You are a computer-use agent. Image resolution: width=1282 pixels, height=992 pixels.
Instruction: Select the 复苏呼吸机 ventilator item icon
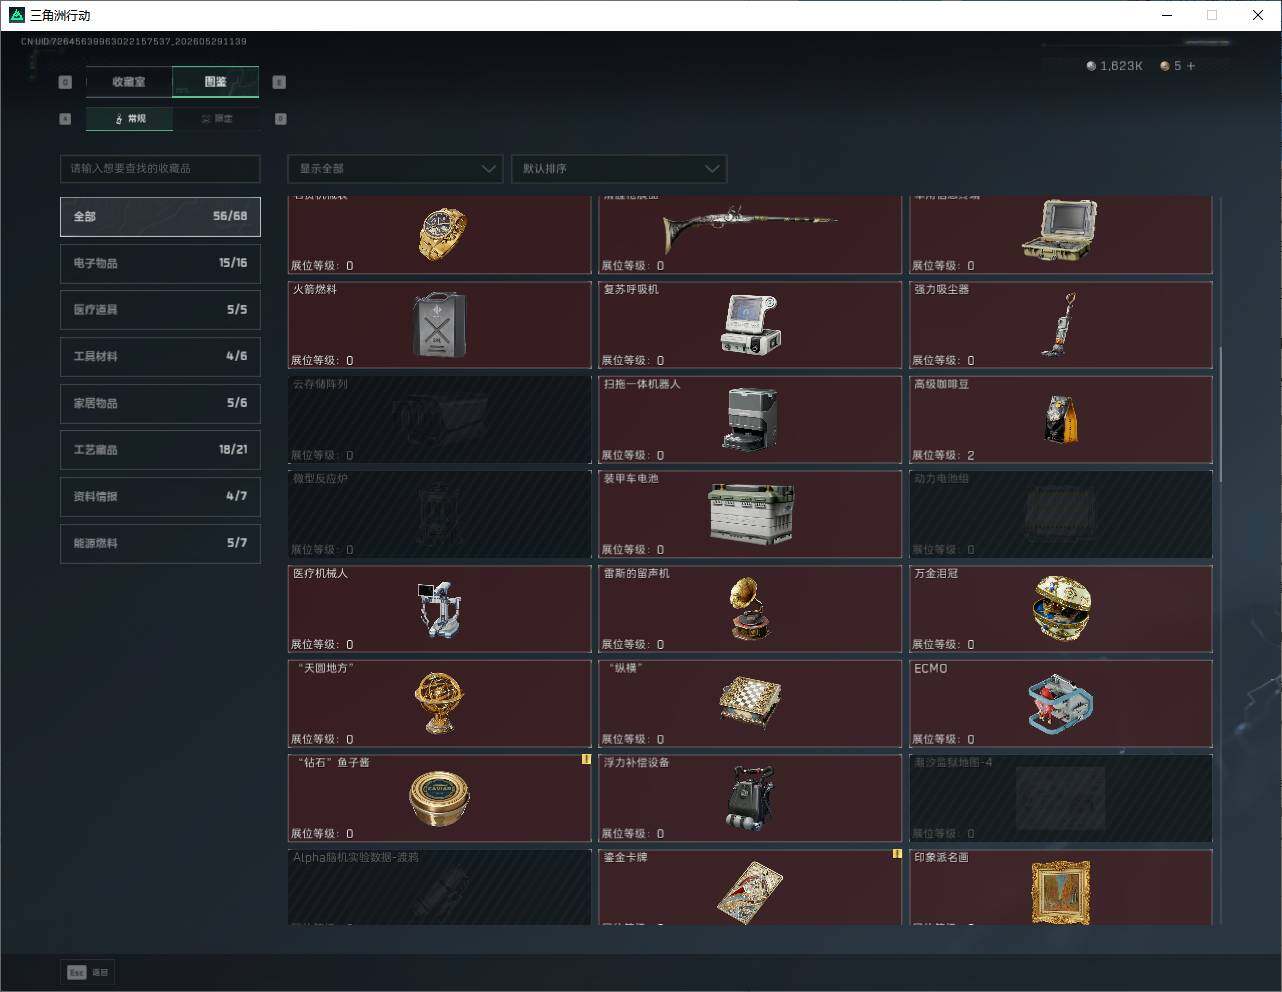[x=750, y=323]
